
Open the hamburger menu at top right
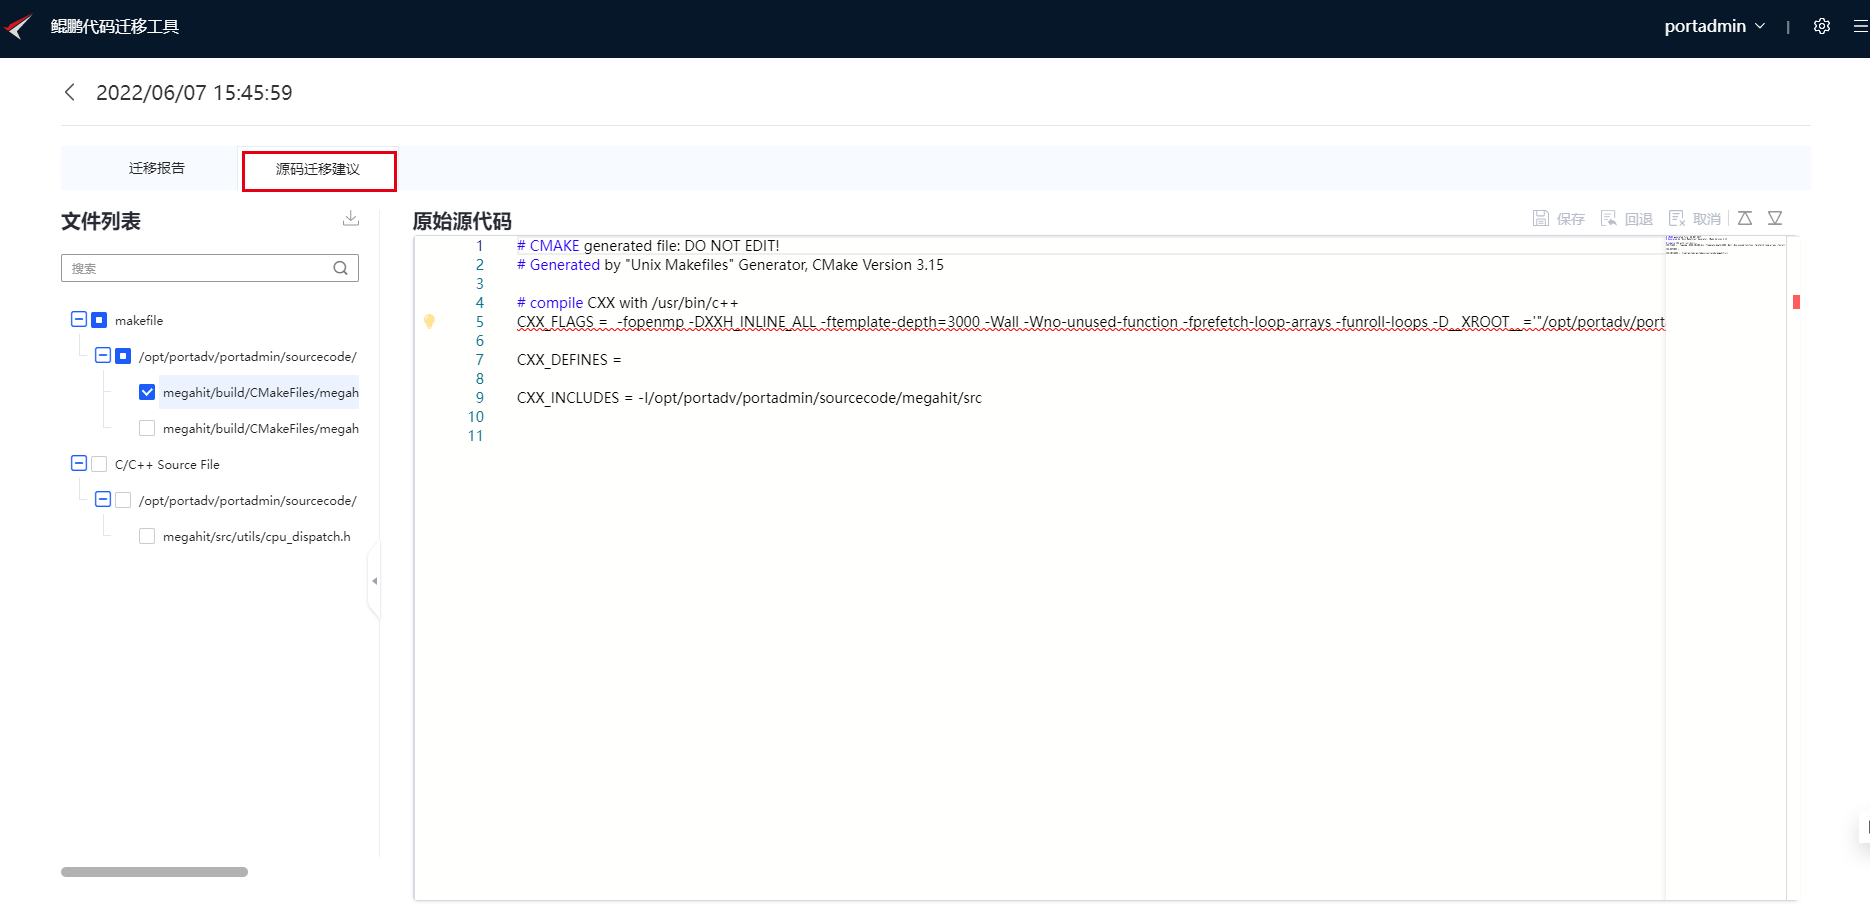click(1861, 27)
